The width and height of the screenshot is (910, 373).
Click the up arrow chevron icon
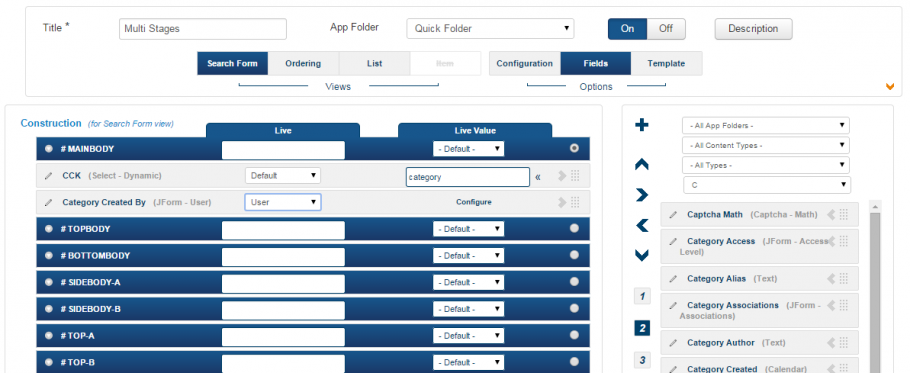(x=642, y=165)
